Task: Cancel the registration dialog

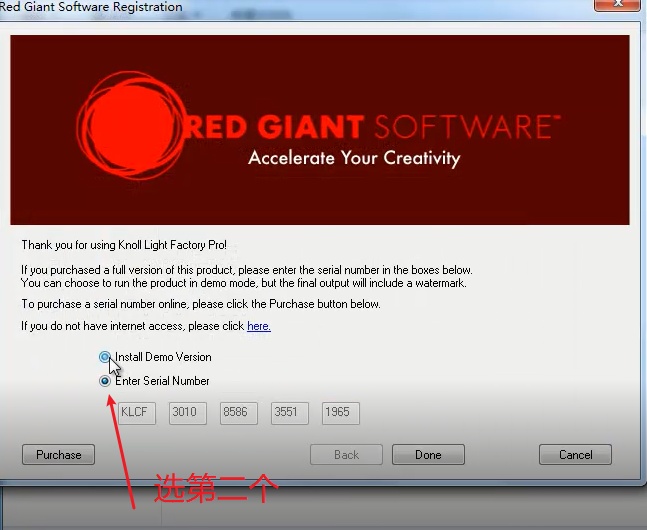Action: (575, 454)
